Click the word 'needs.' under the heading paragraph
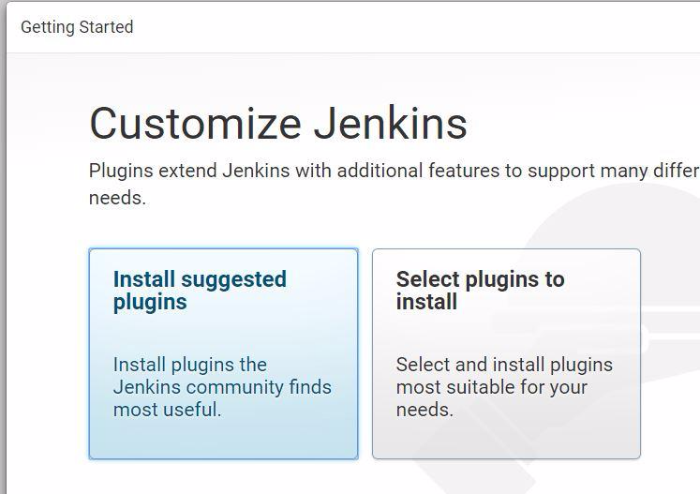 point(117,198)
